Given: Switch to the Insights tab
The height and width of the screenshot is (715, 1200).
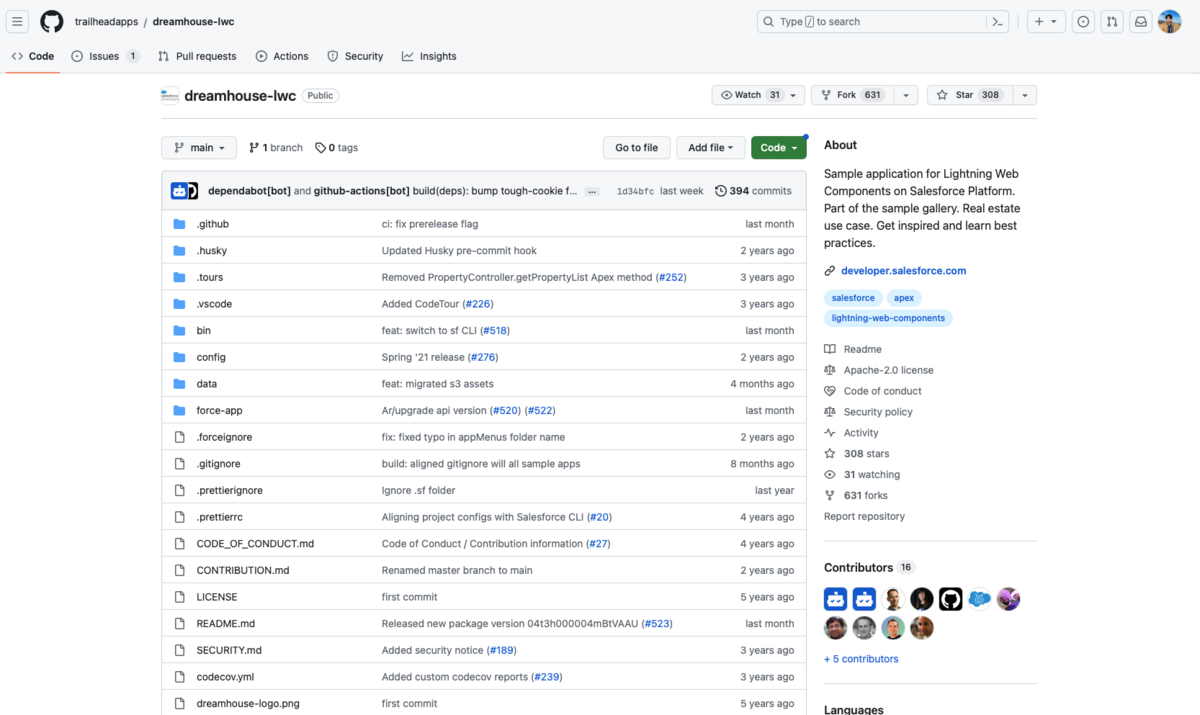Looking at the screenshot, I should tap(429, 57).
